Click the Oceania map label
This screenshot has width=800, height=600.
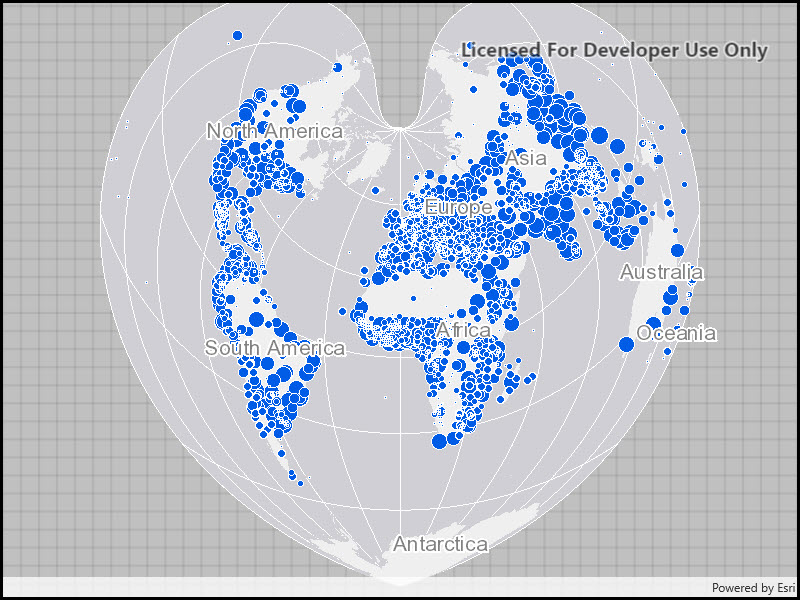click(x=677, y=334)
